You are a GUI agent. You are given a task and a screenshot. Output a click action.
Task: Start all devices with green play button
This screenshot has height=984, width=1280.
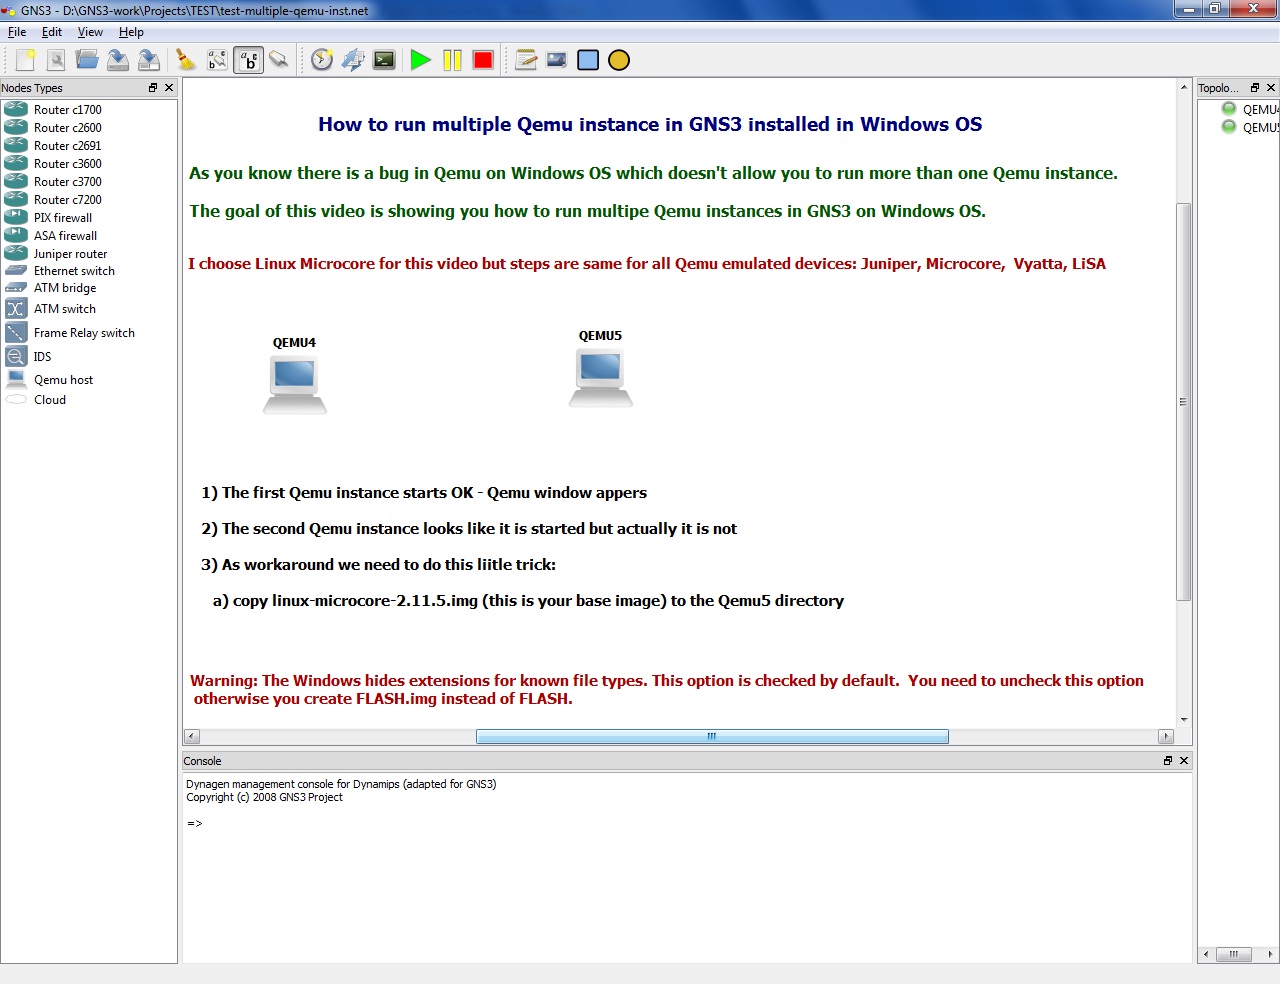pyautogui.click(x=421, y=60)
